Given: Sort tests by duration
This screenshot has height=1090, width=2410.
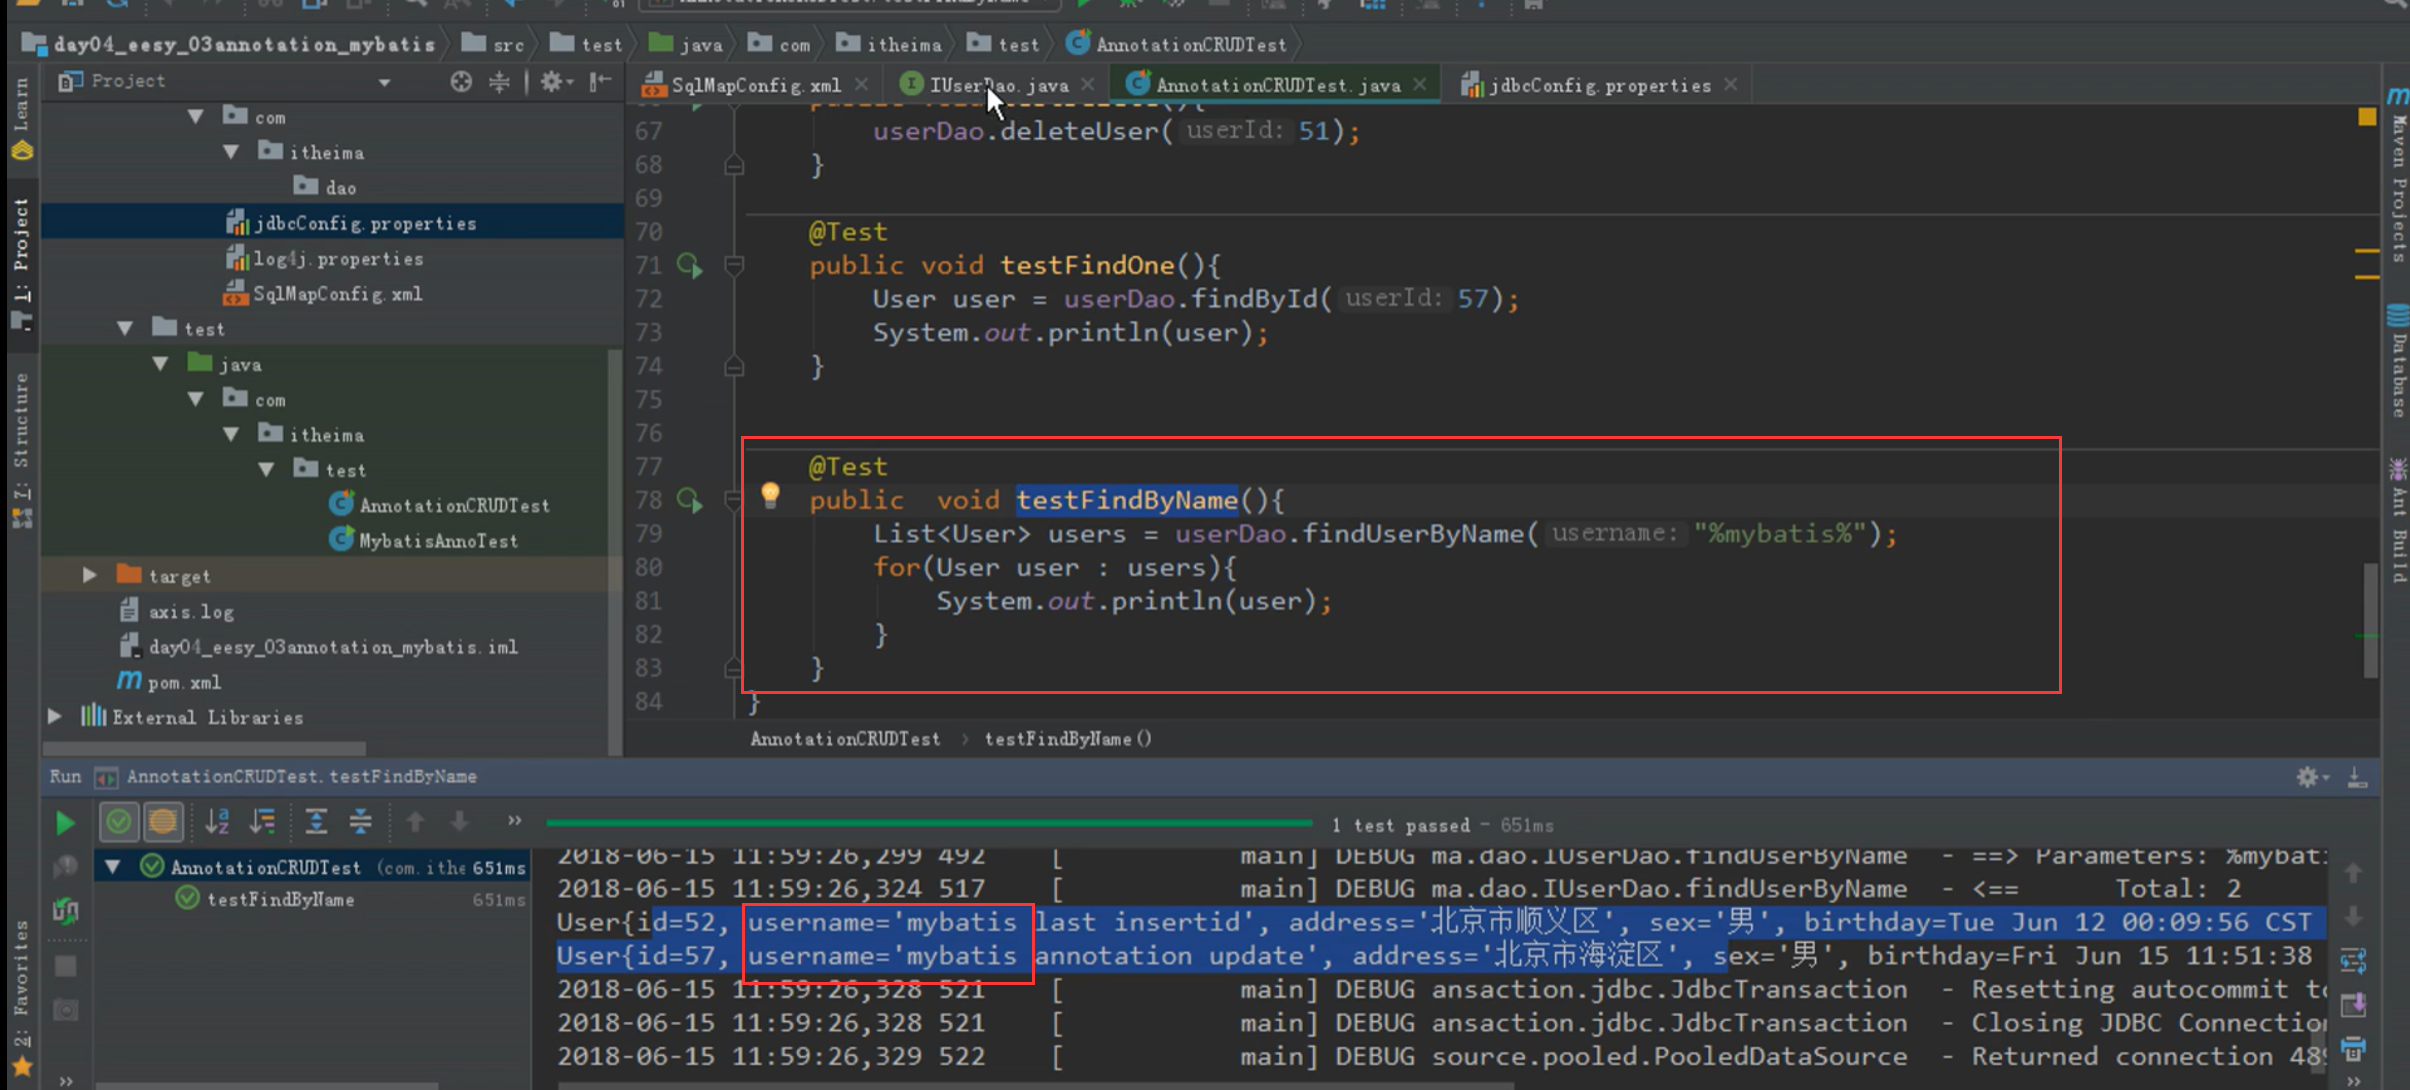Looking at the screenshot, I should pos(263,822).
